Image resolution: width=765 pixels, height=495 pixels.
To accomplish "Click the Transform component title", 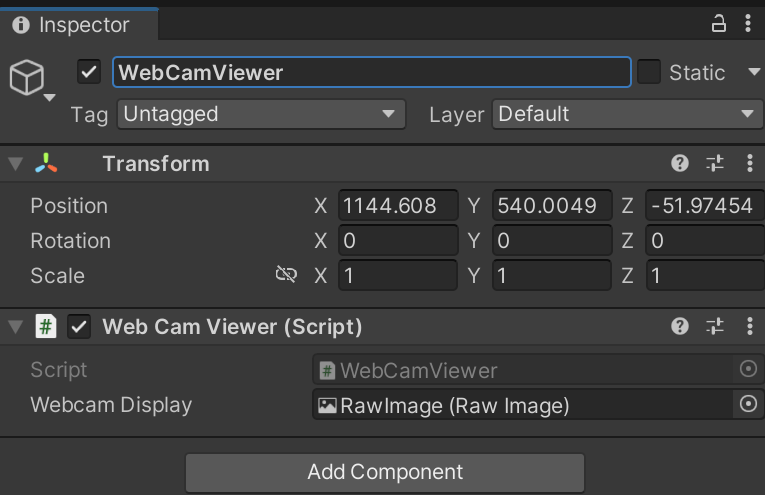I will [x=156, y=164].
